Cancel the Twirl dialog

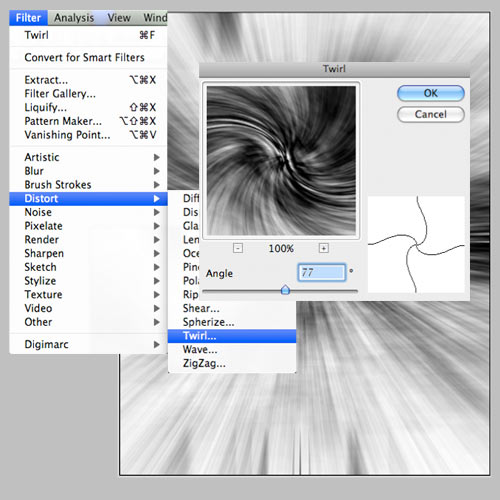pyautogui.click(x=431, y=114)
